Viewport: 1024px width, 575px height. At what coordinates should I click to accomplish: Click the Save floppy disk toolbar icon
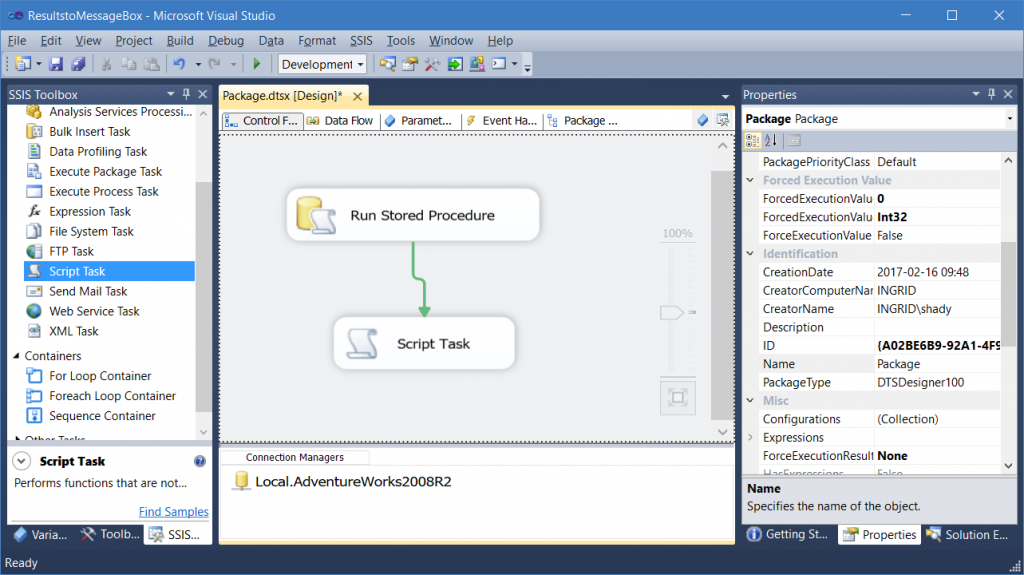(x=56, y=64)
